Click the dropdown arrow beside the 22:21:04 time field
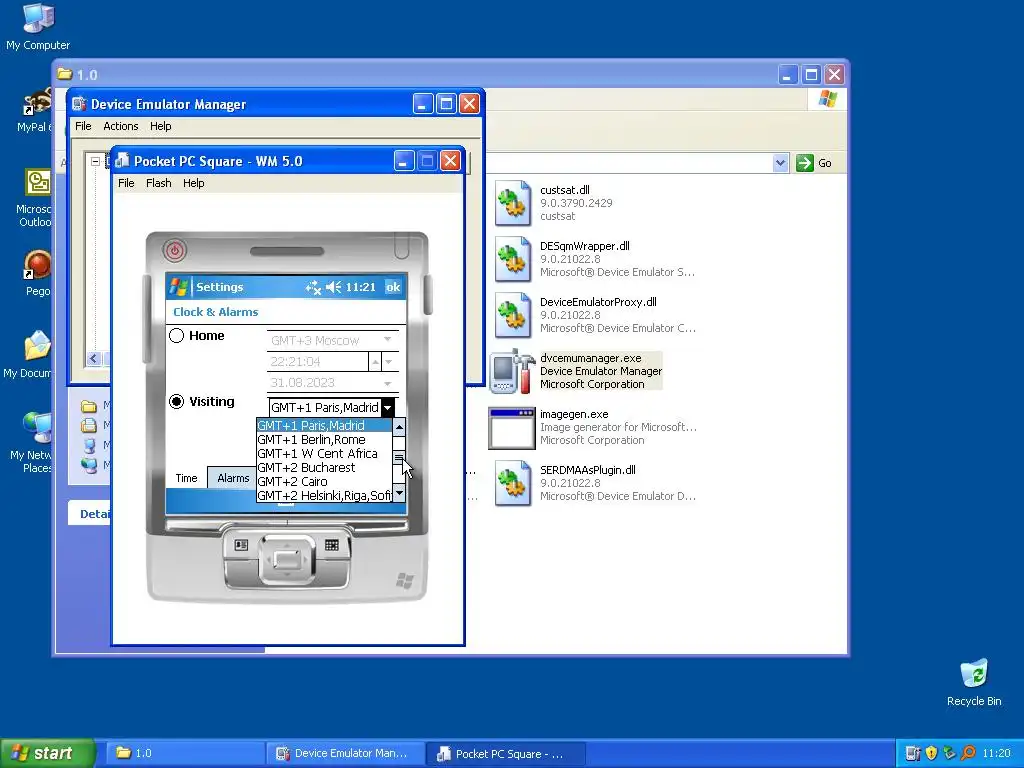This screenshot has width=1024, height=768. [389, 361]
